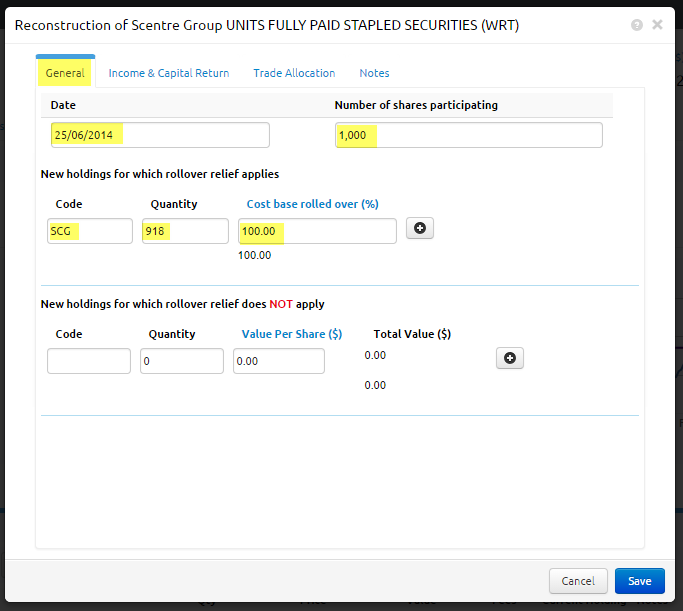The height and width of the screenshot is (611, 683).
Task: Focus the Quantity field containing 0
Action: pos(182,361)
